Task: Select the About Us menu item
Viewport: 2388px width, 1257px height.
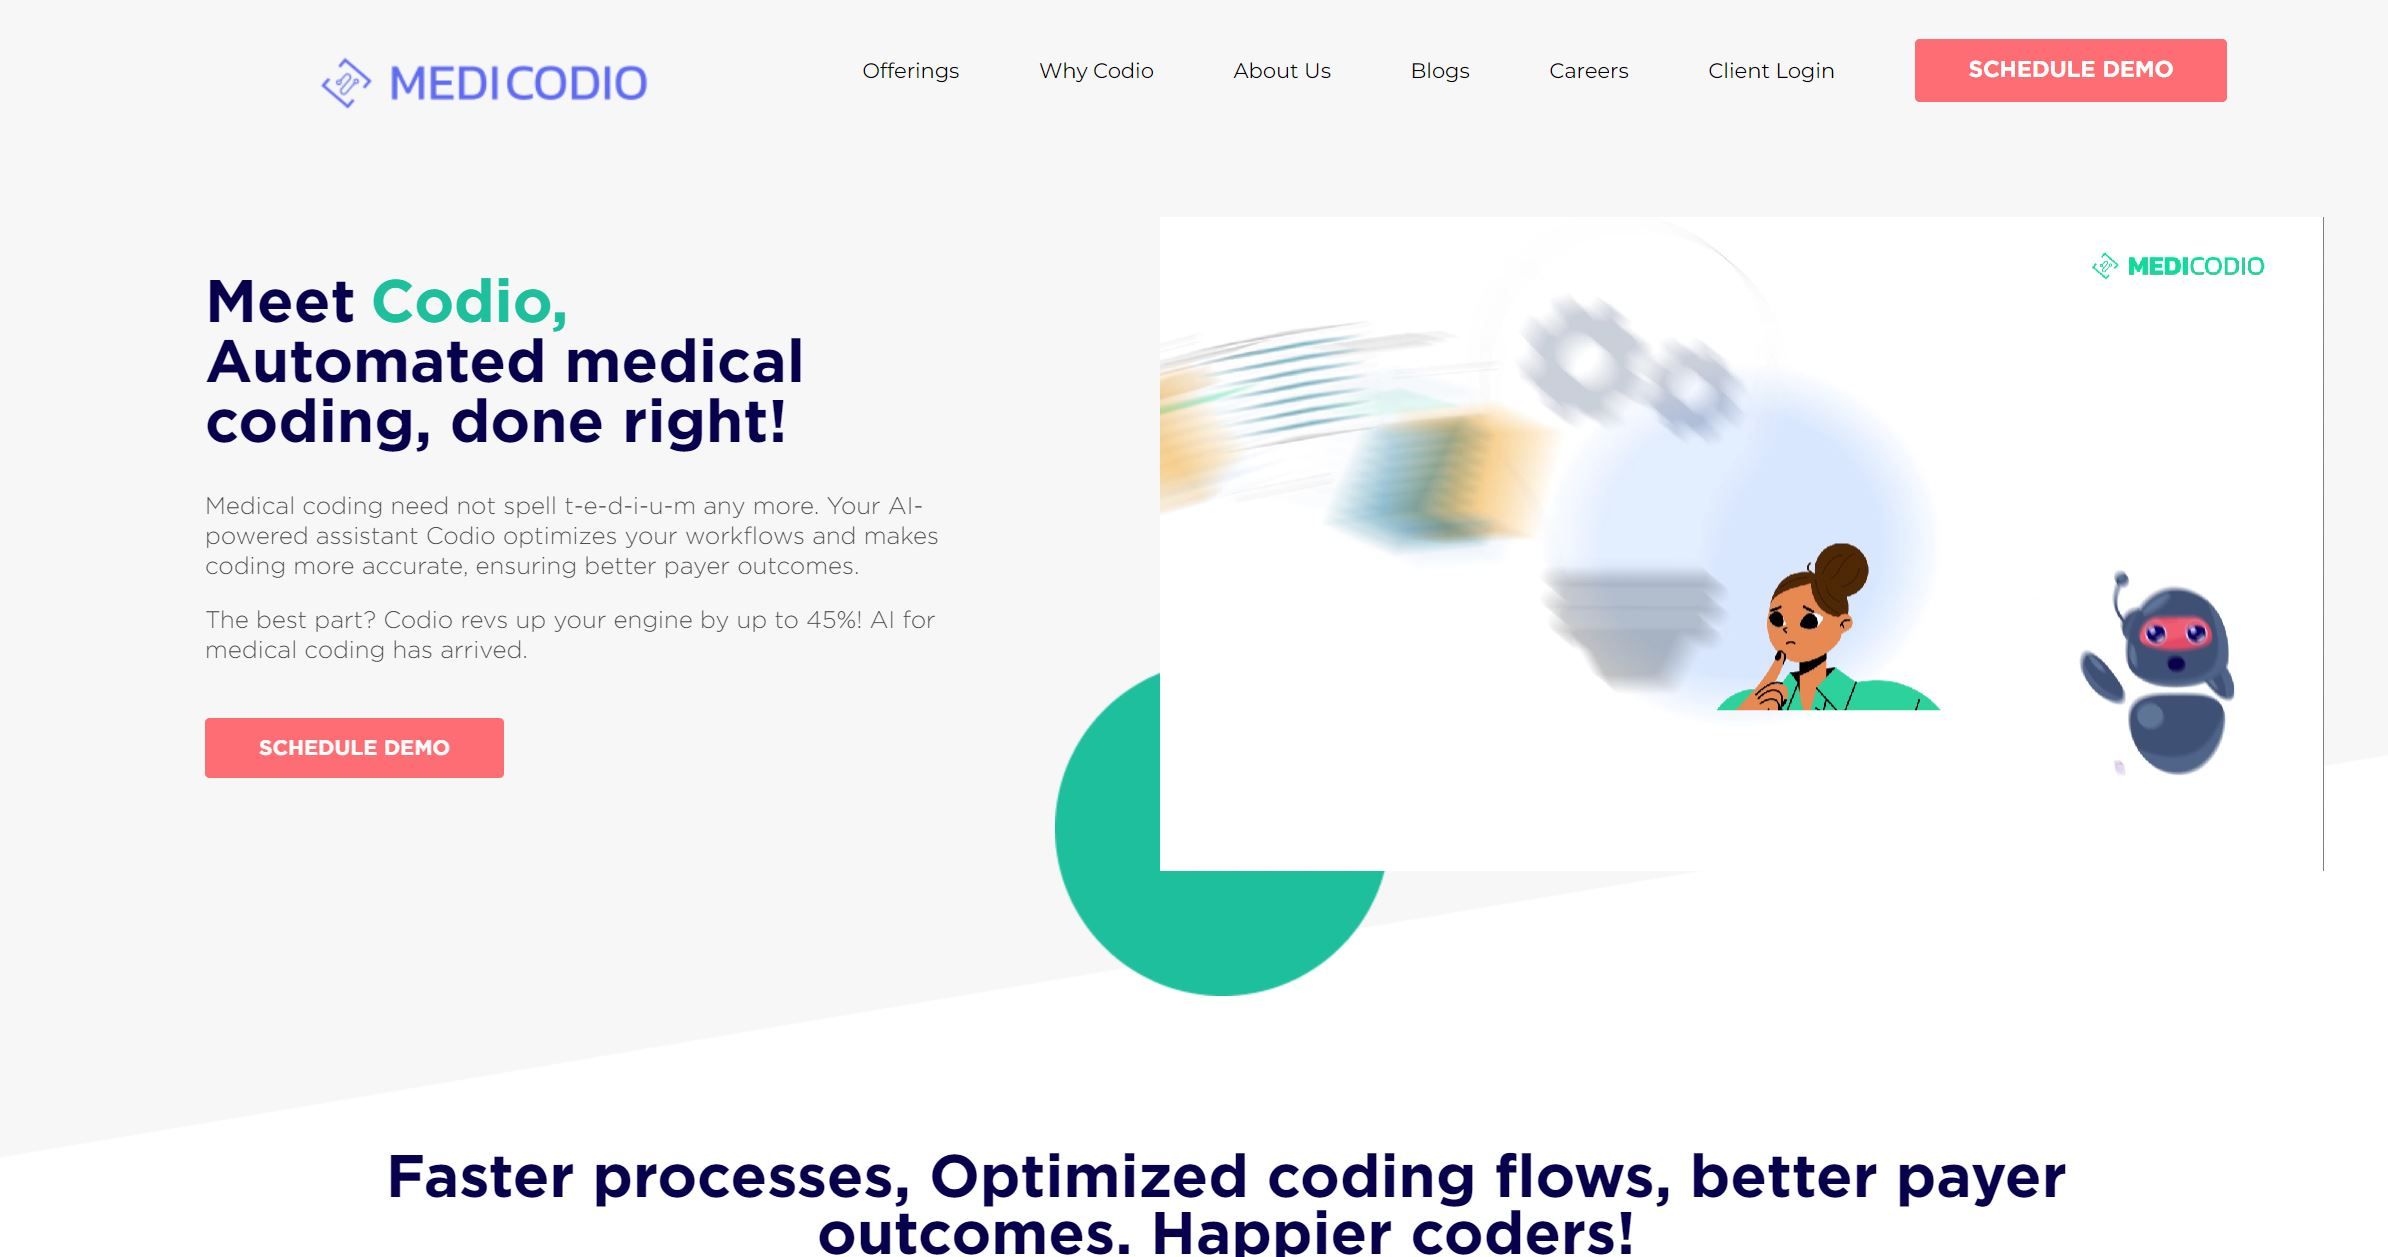Action: coord(1281,69)
